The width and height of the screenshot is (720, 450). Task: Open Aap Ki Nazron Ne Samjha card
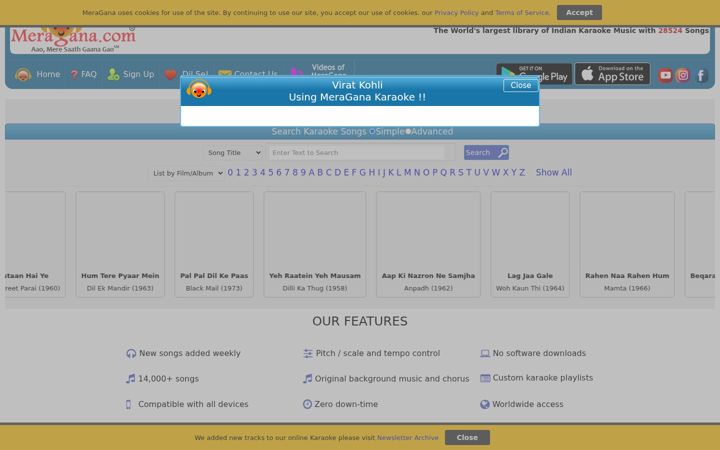point(428,244)
